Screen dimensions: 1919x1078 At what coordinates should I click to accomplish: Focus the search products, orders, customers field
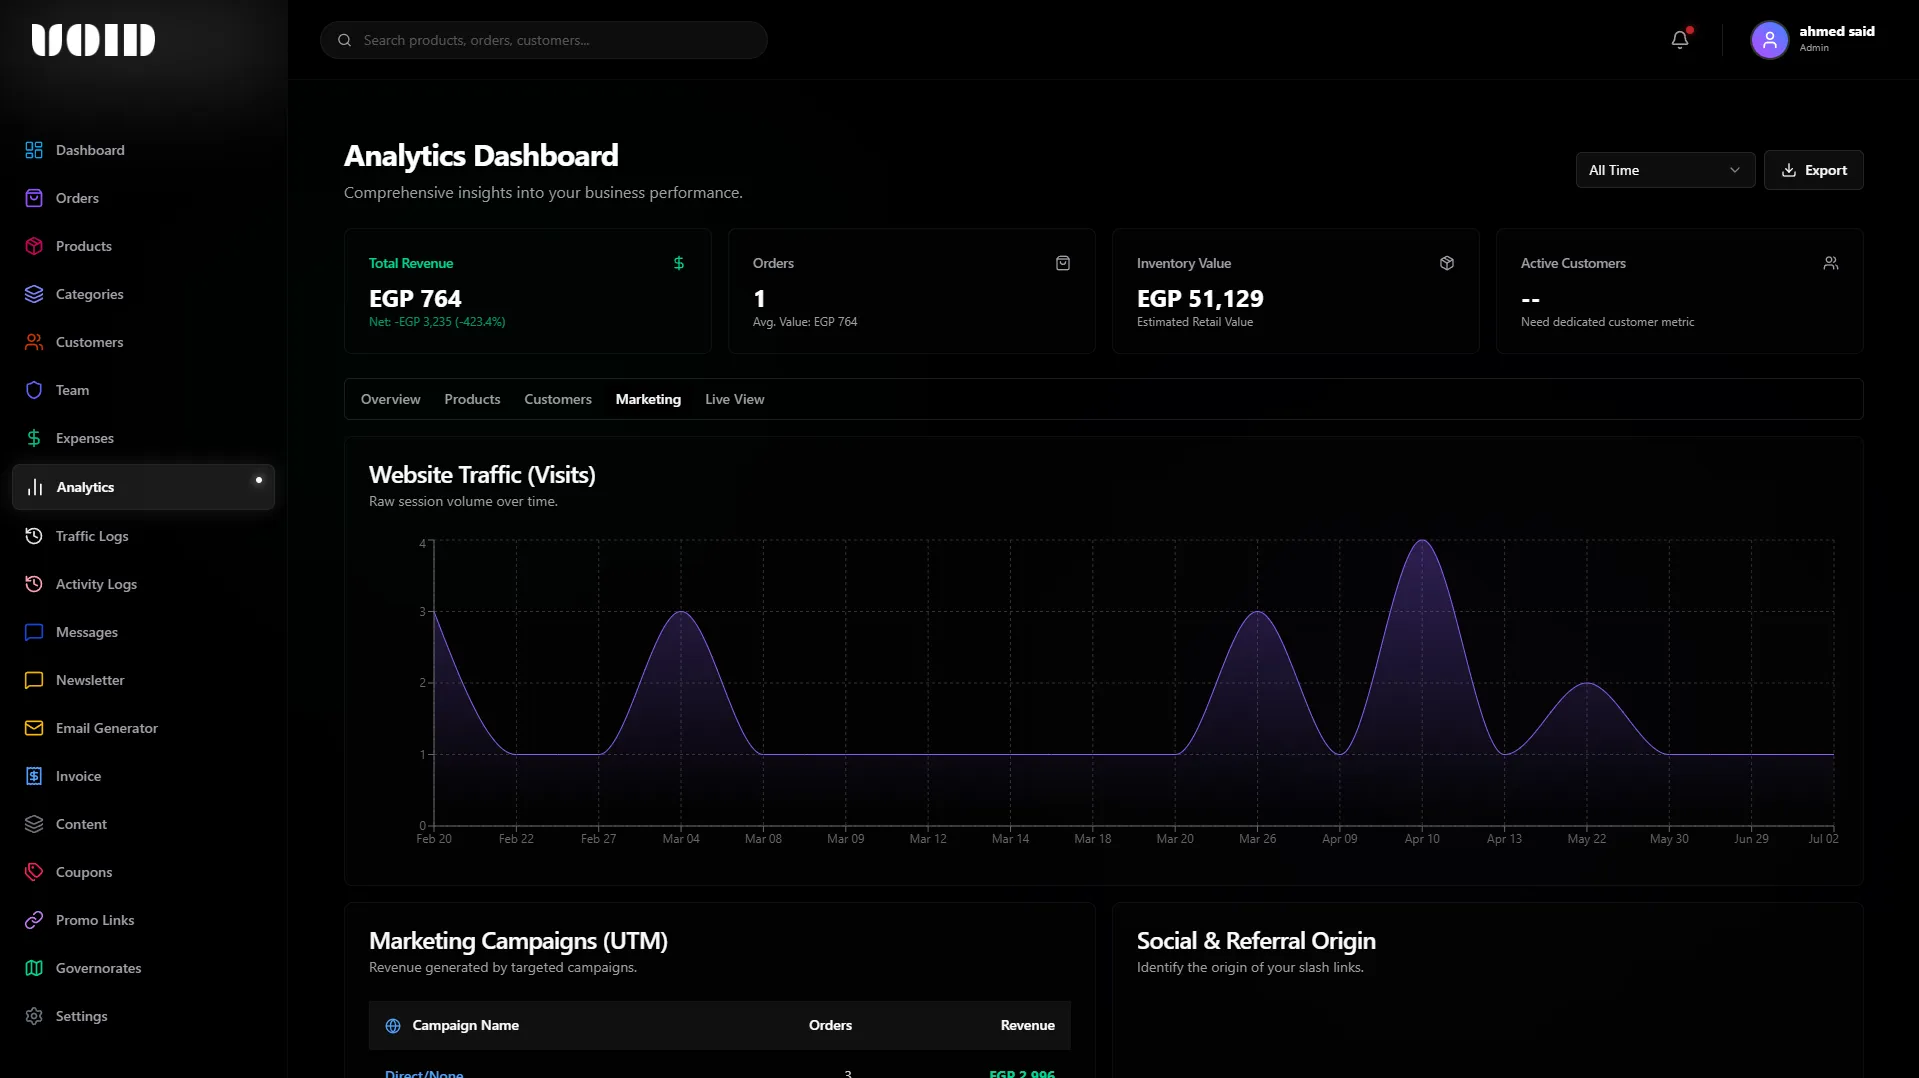[544, 40]
